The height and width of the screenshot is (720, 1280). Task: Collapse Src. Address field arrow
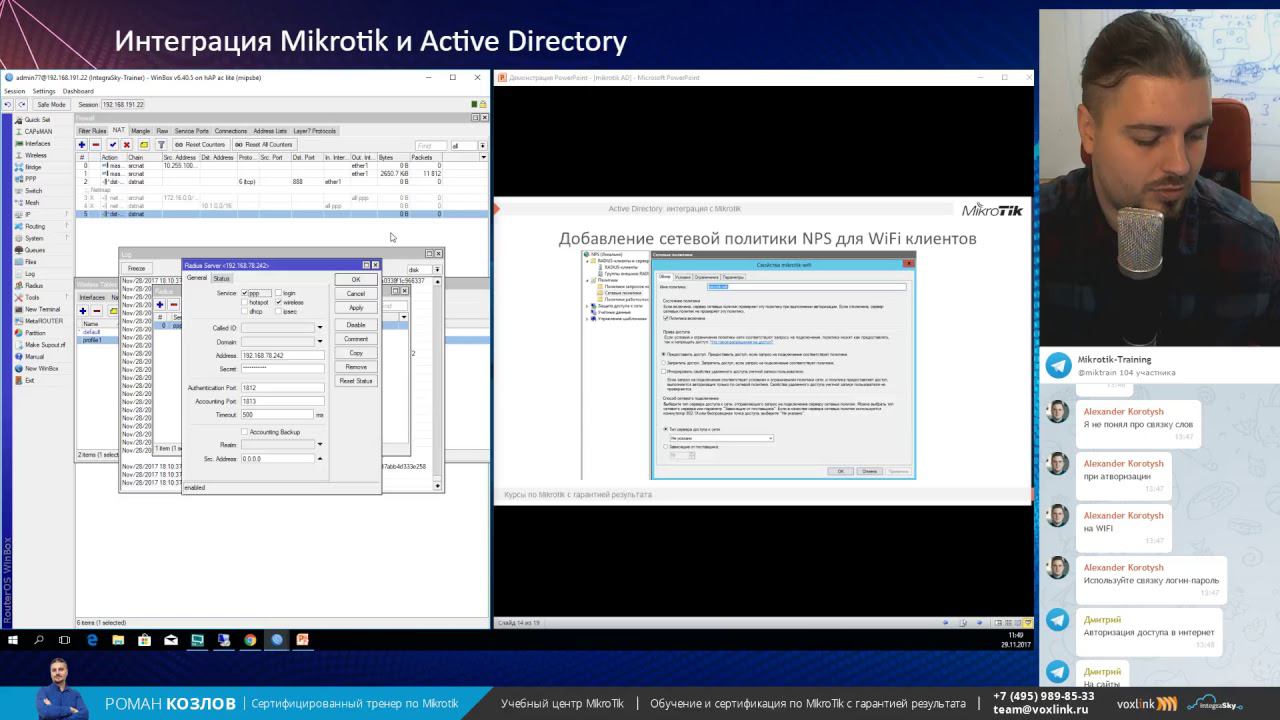tap(320, 459)
